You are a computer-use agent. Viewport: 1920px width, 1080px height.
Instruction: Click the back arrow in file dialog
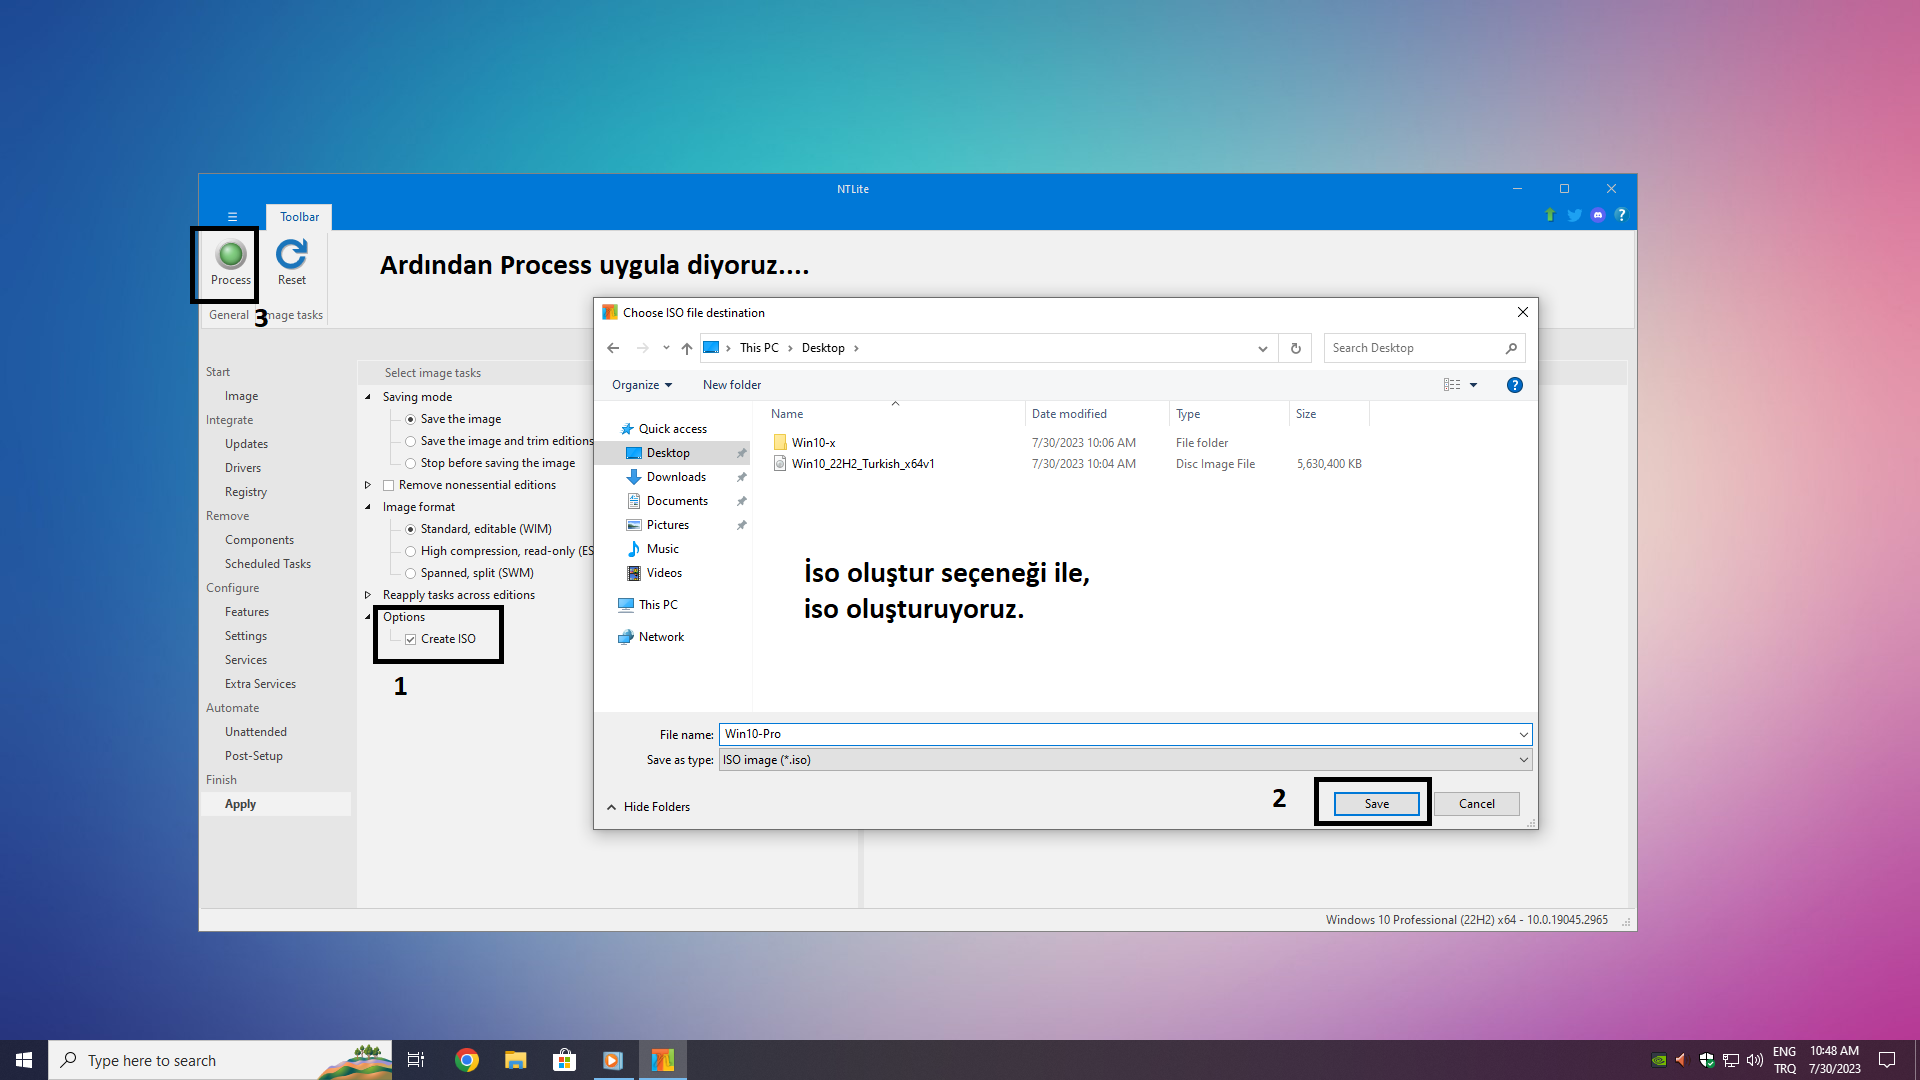pos(613,348)
